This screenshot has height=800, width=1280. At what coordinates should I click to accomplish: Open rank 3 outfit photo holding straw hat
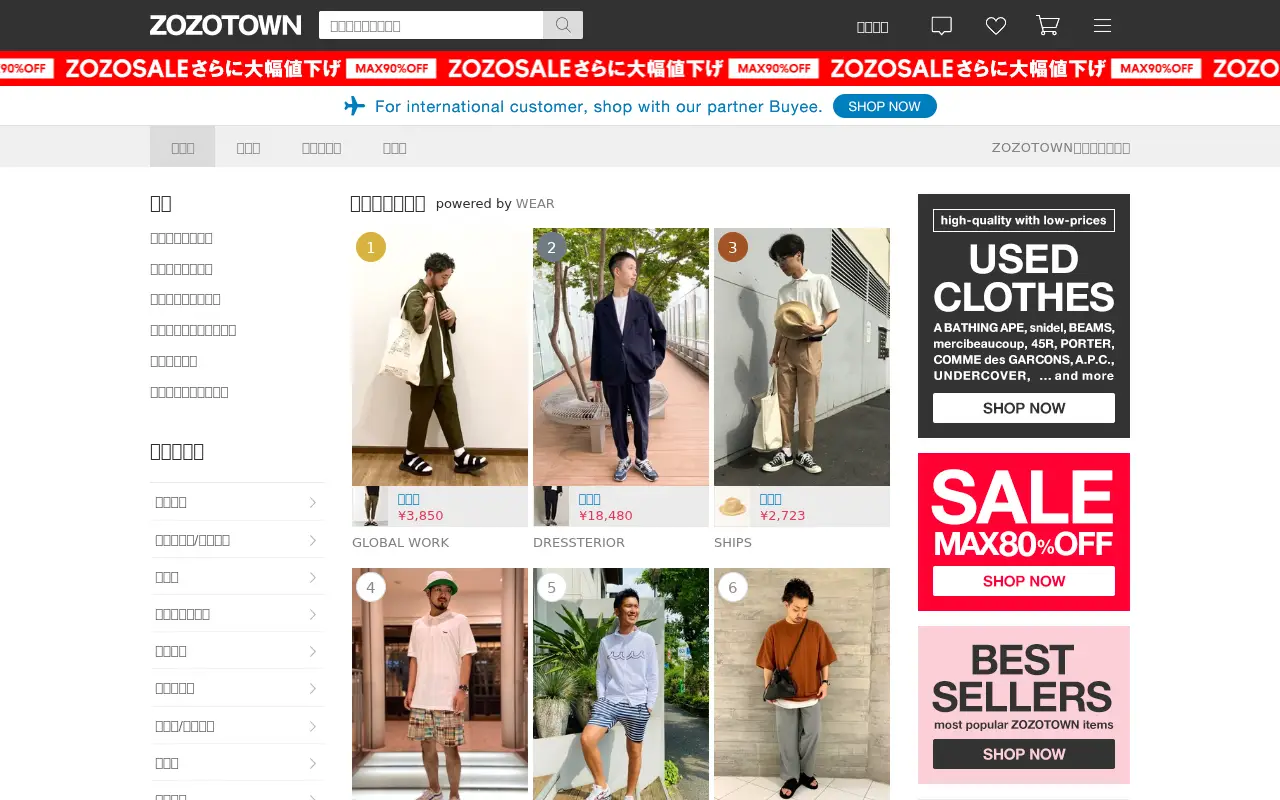(x=802, y=357)
